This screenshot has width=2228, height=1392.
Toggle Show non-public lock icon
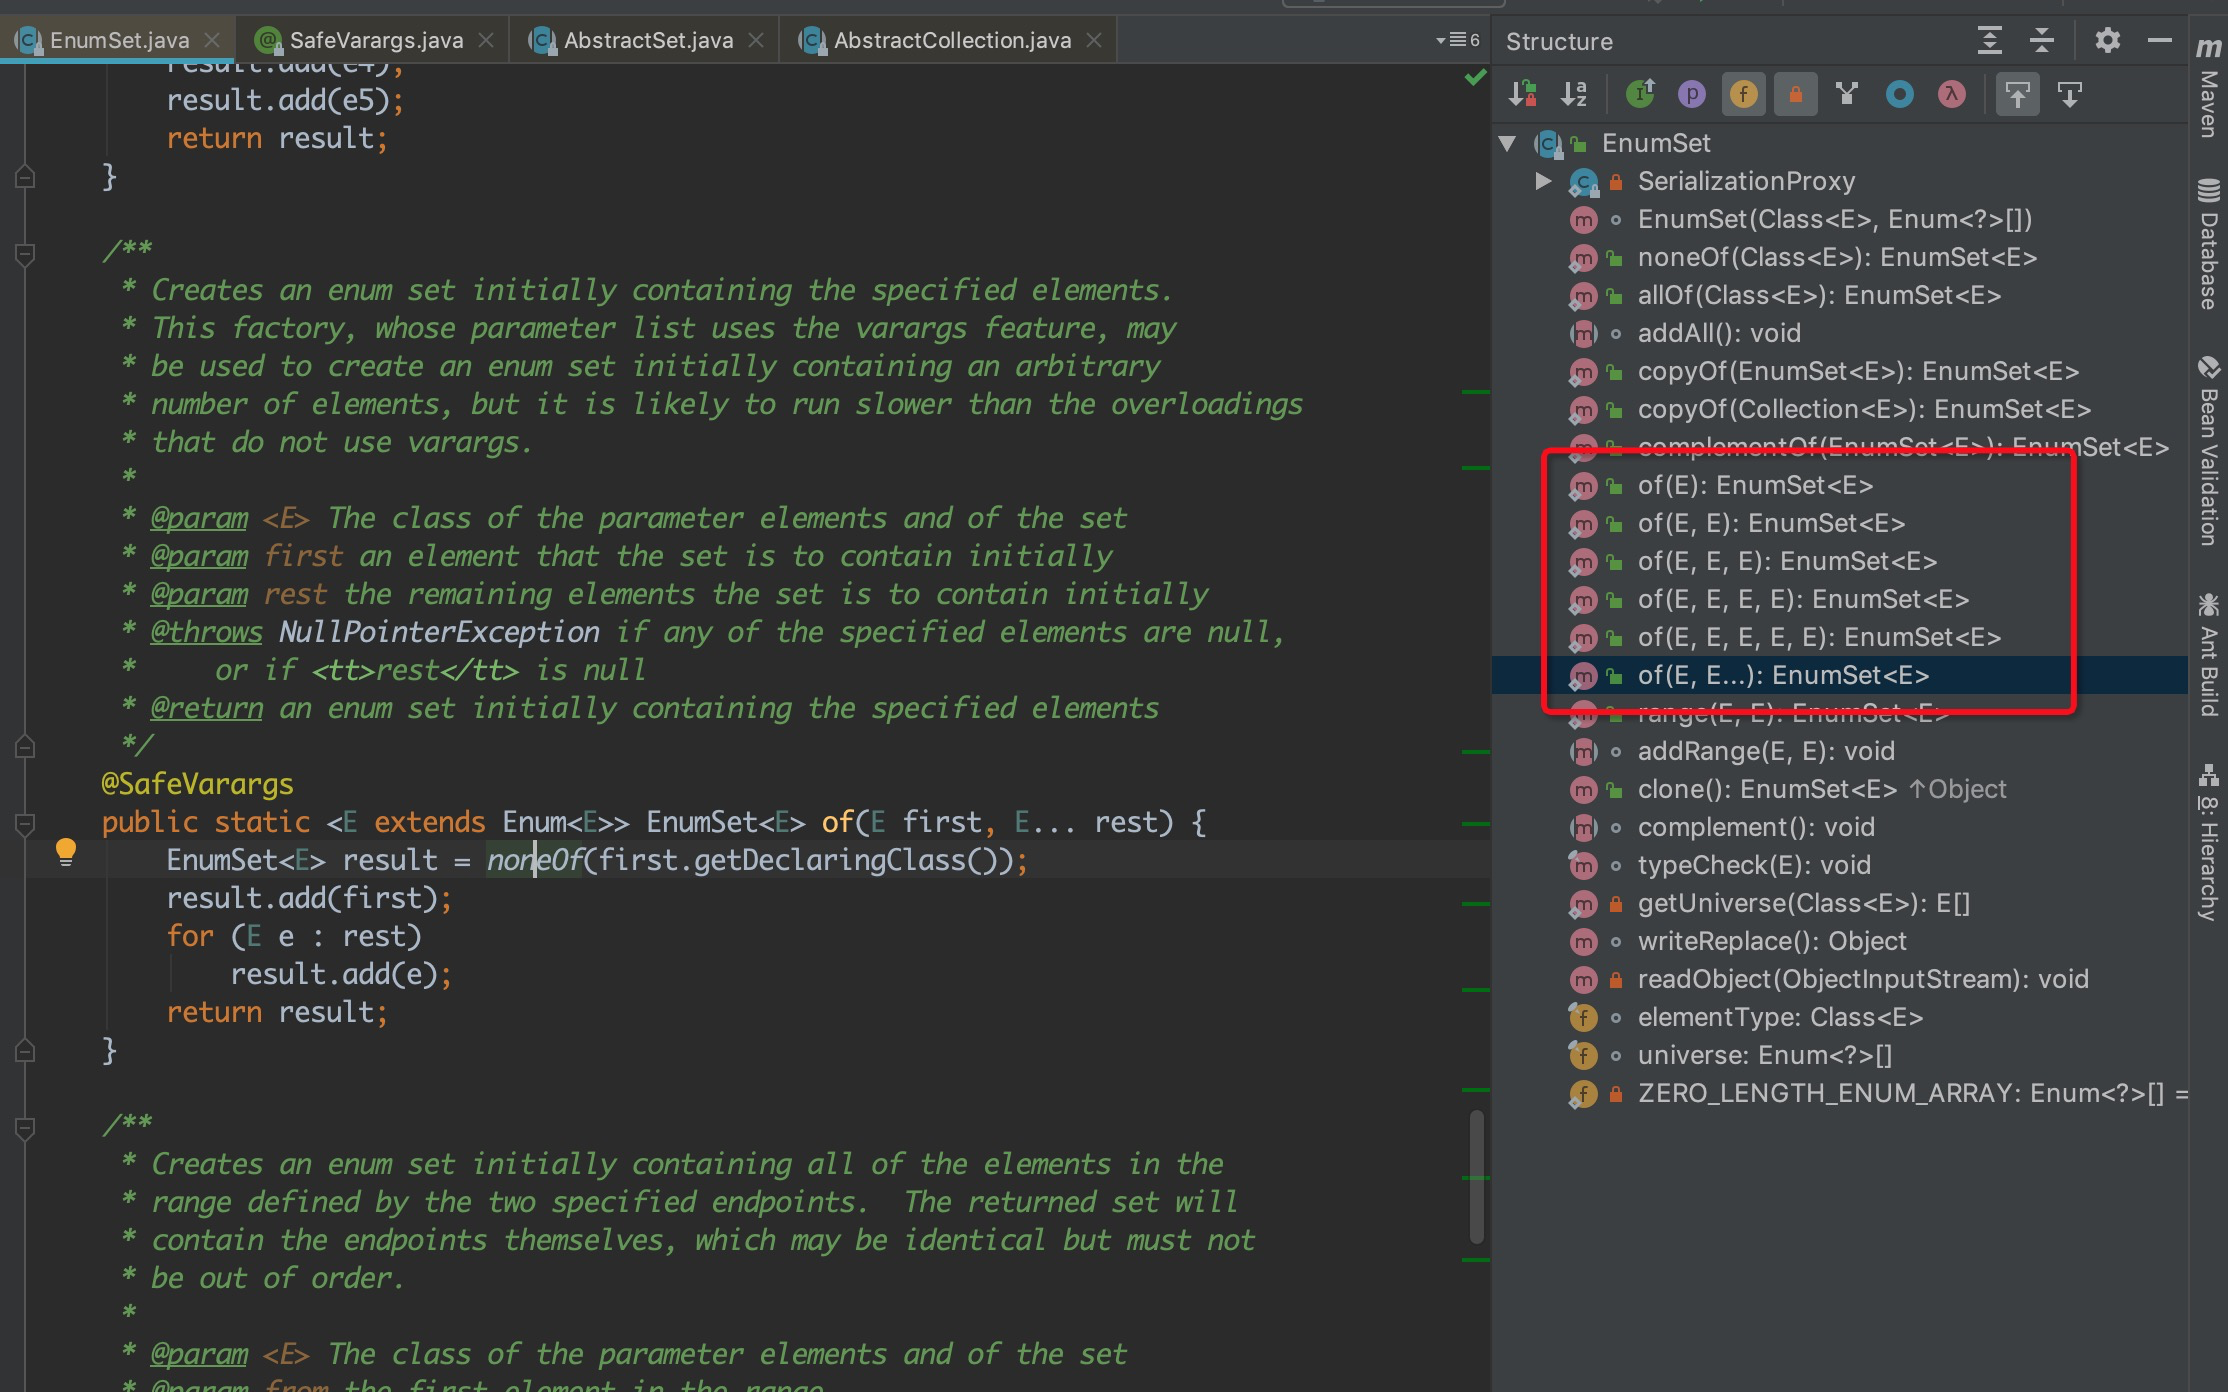pyautogui.click(x=1796, y=94)
